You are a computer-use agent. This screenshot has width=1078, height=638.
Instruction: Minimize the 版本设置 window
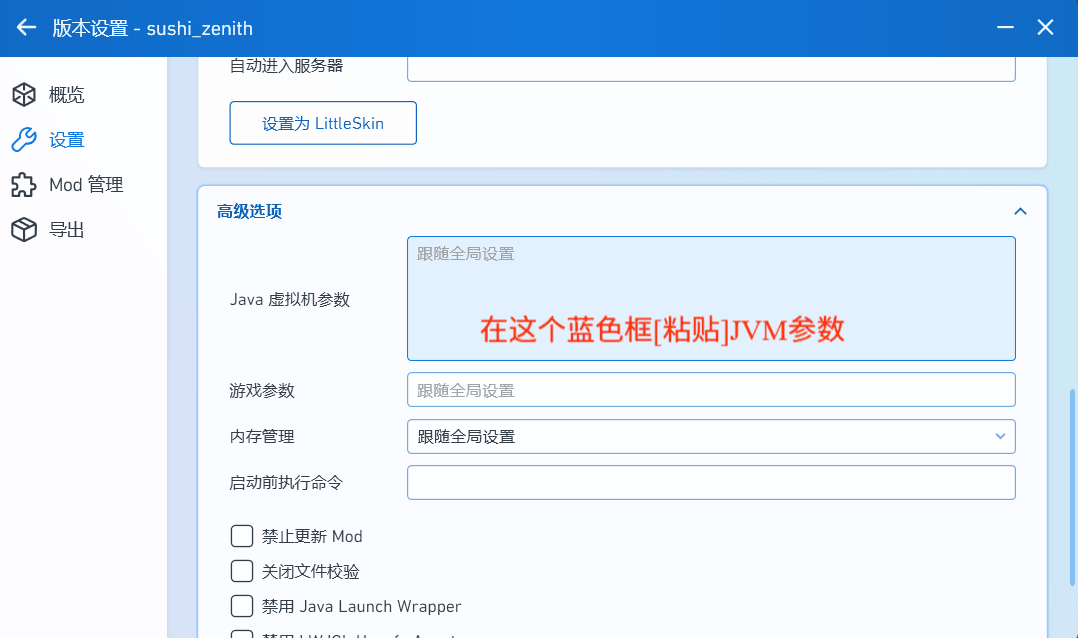[1005, 28]
